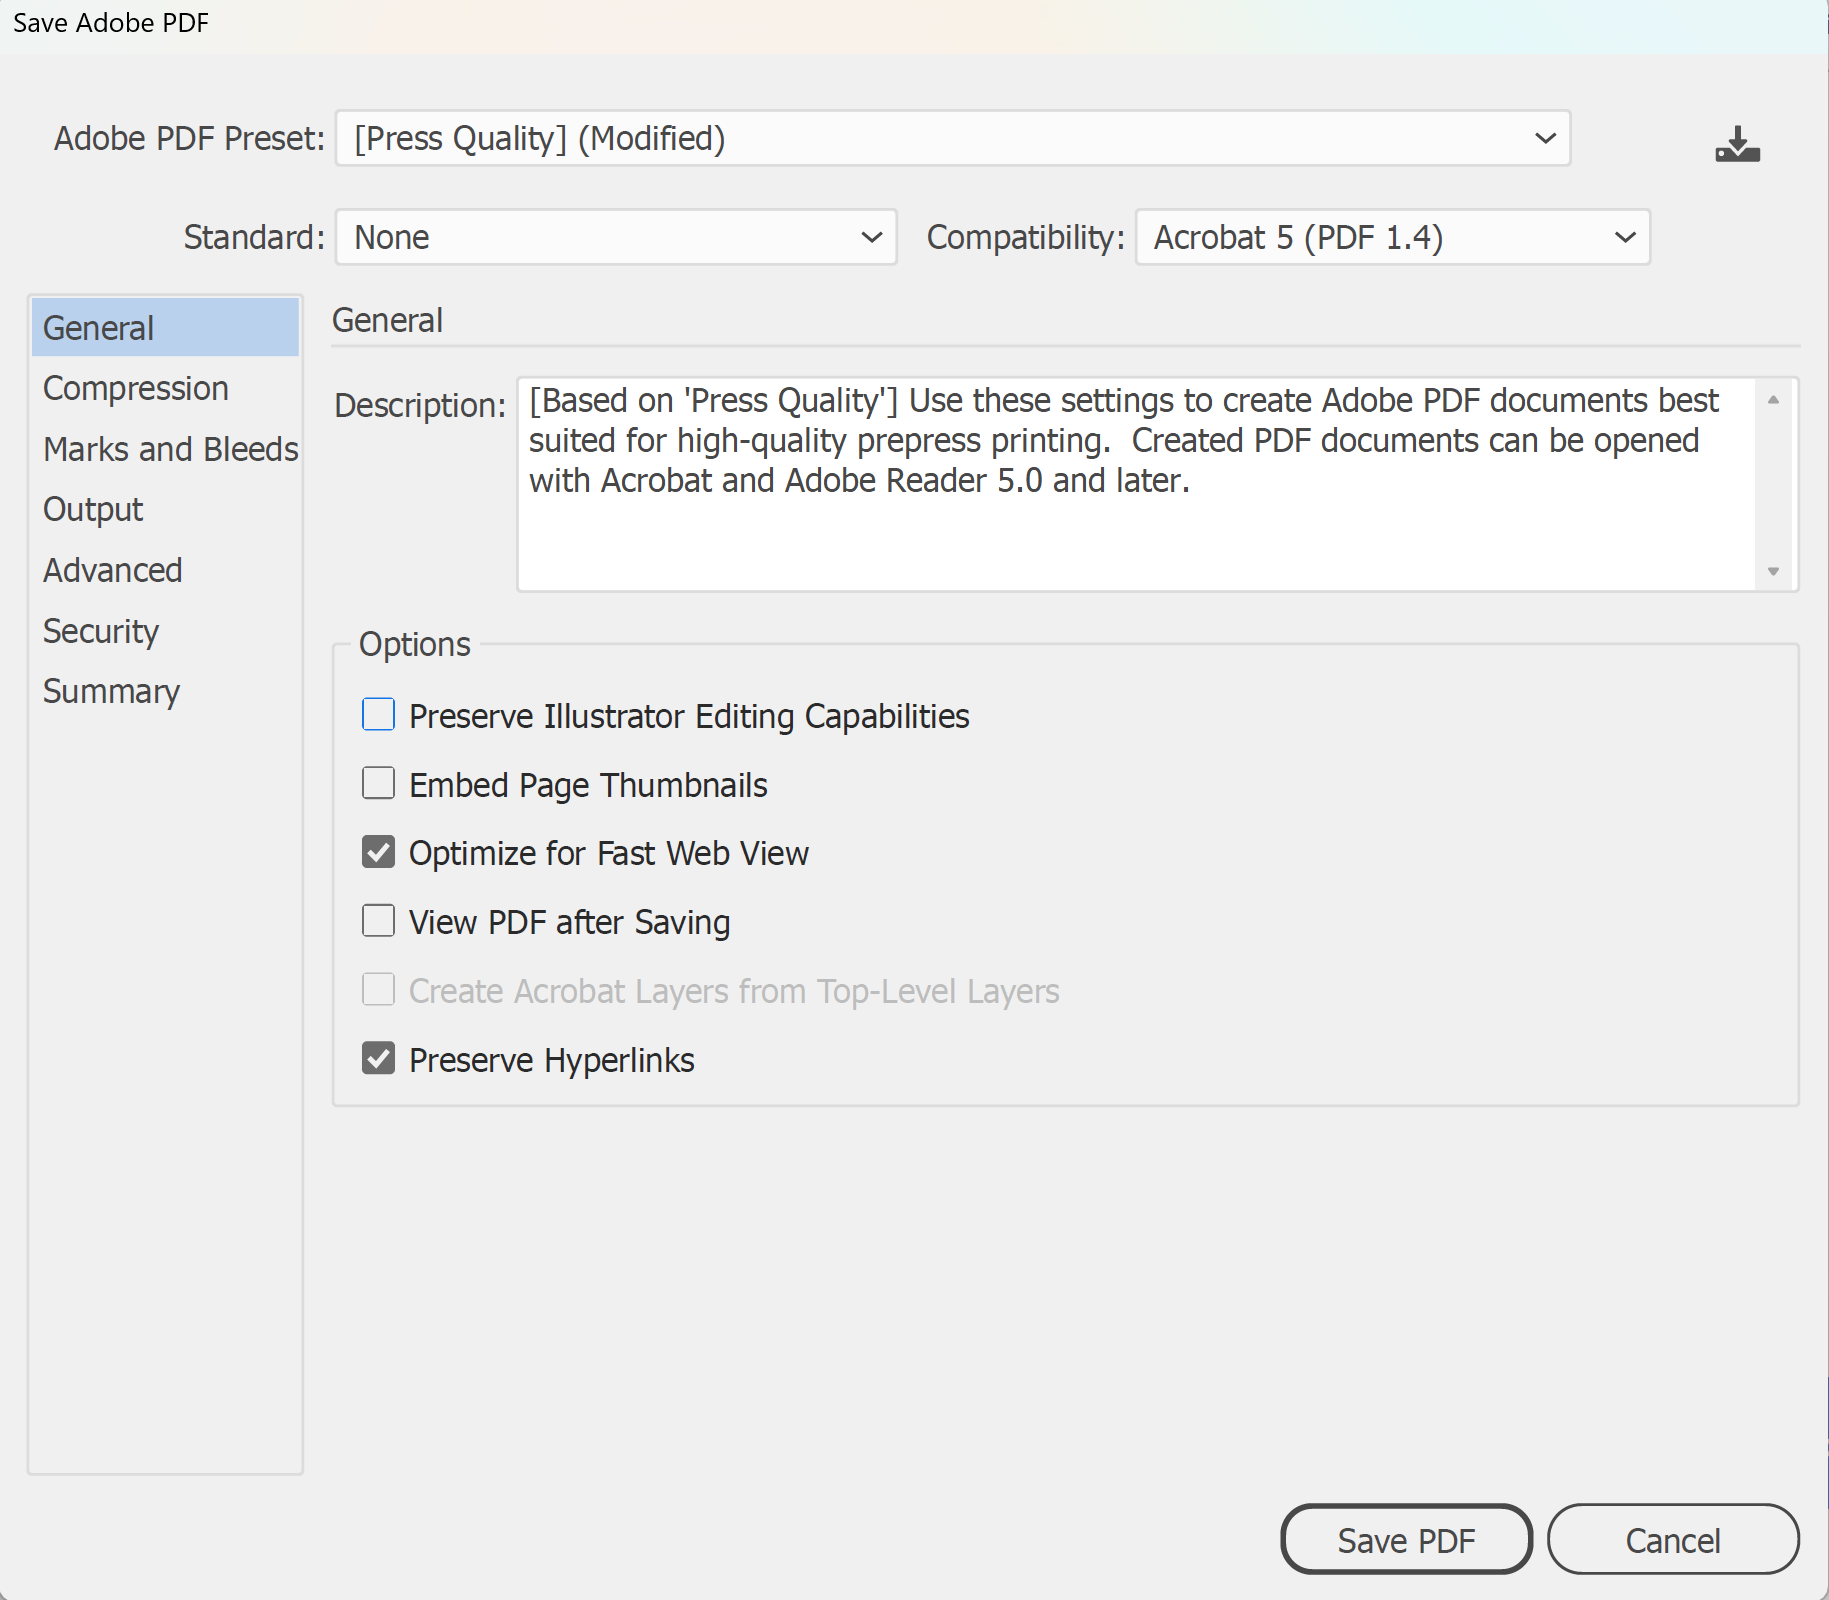Click the Save Preset download icon
The image size is (1829, 1600).
point(1737,144)
